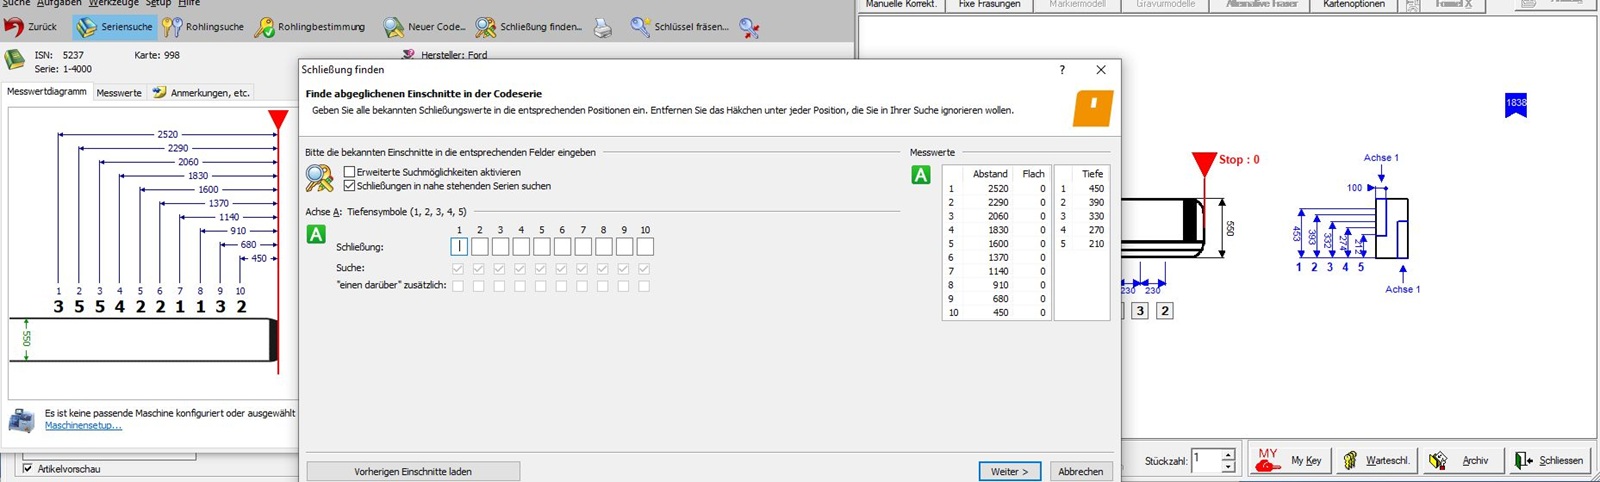Click the Zurück back arrow icon
Screen dimensions: 1600x482
coord(15,27)
